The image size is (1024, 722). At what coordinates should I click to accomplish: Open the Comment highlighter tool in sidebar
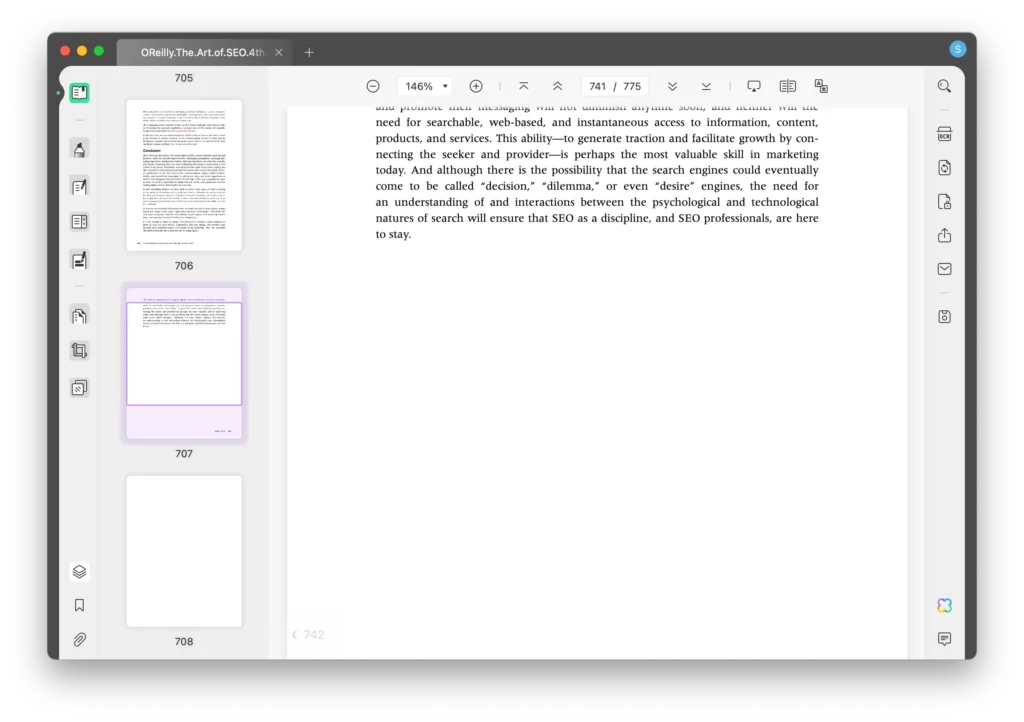click(79, 149)
